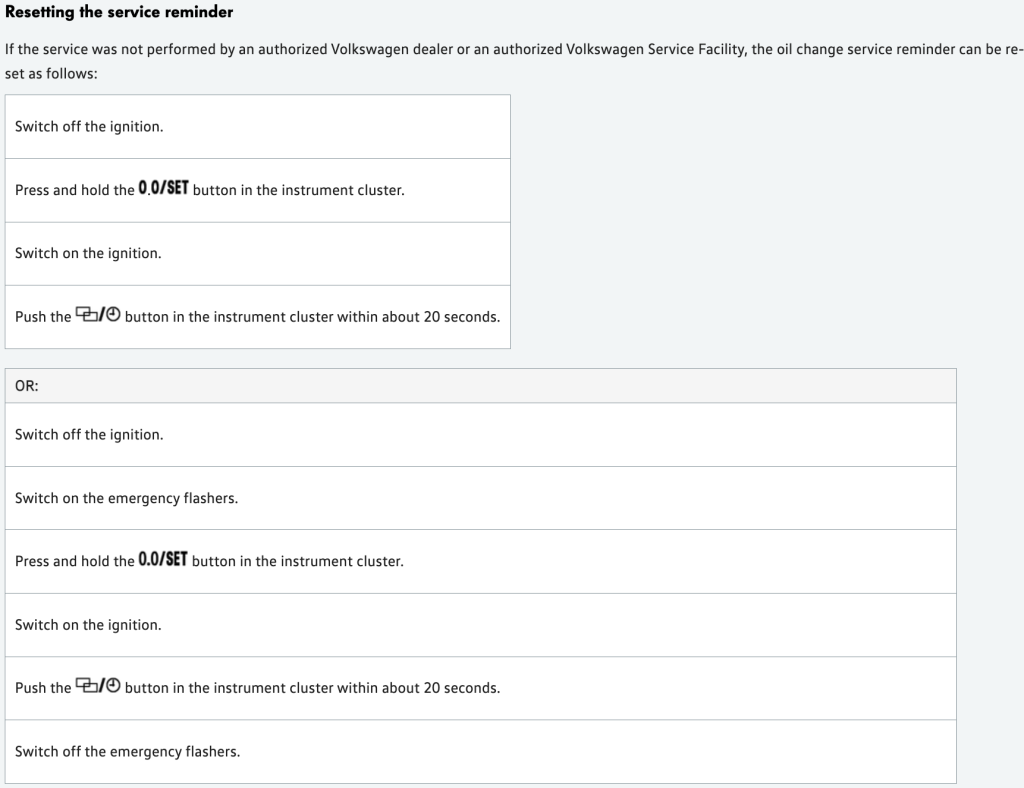
Task: Click 'Switch on the ignition.' in the first table
Action: (x=88, y=253)
